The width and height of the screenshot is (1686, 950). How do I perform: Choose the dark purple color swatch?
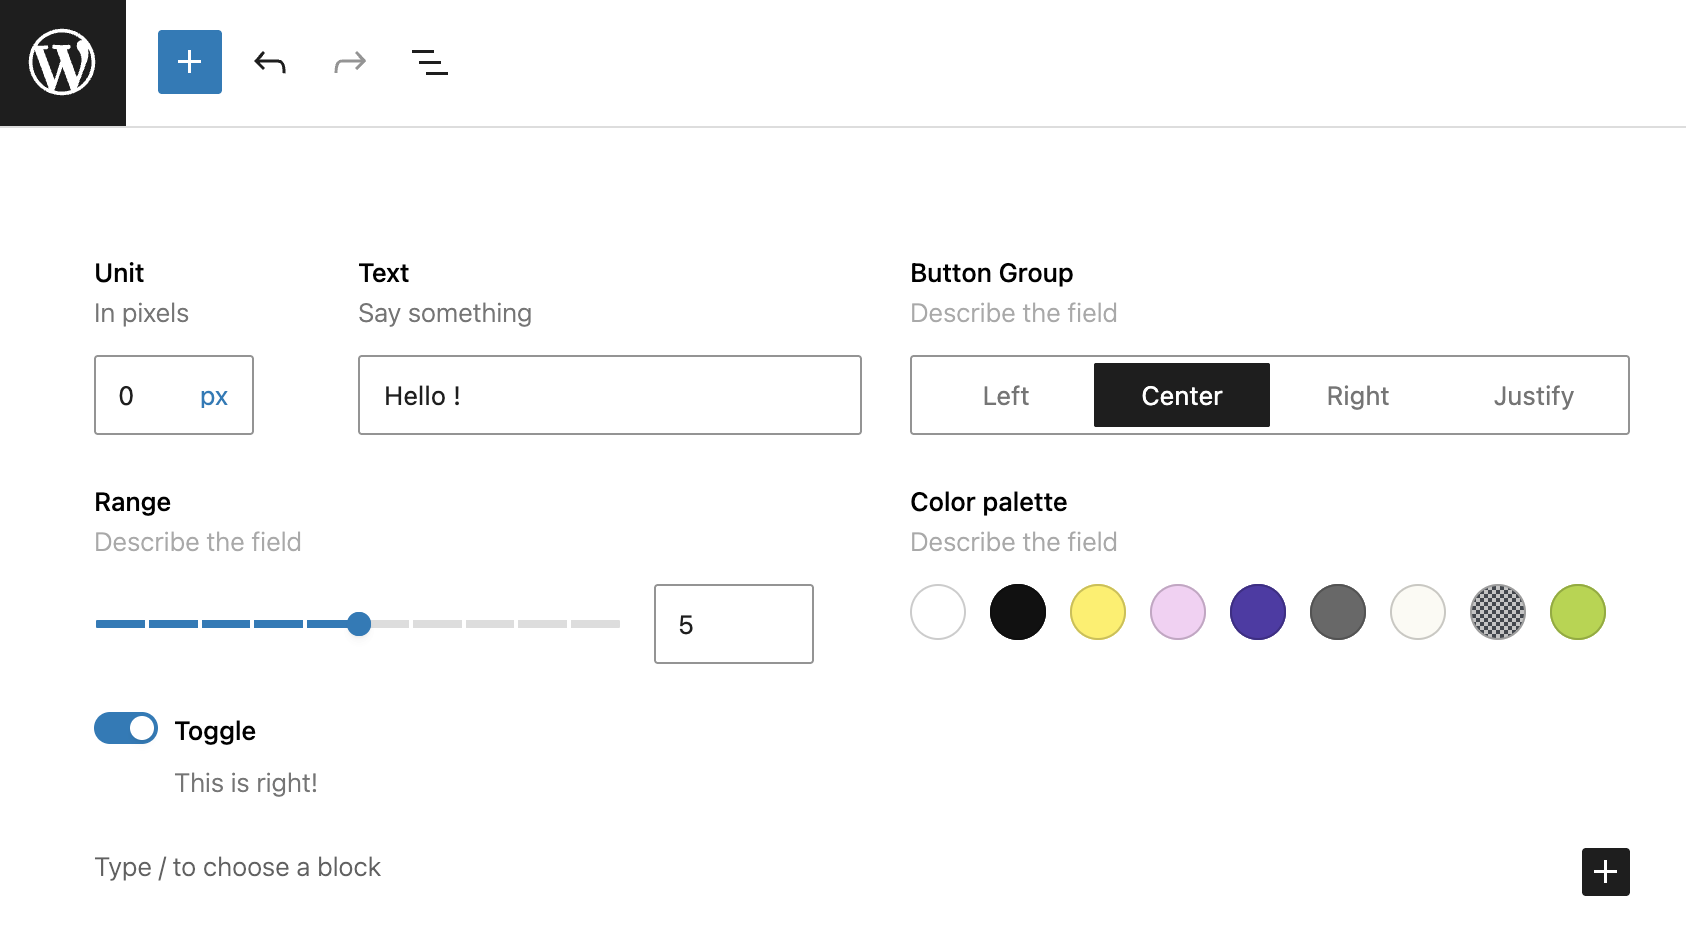click(x=1257, y=612)
